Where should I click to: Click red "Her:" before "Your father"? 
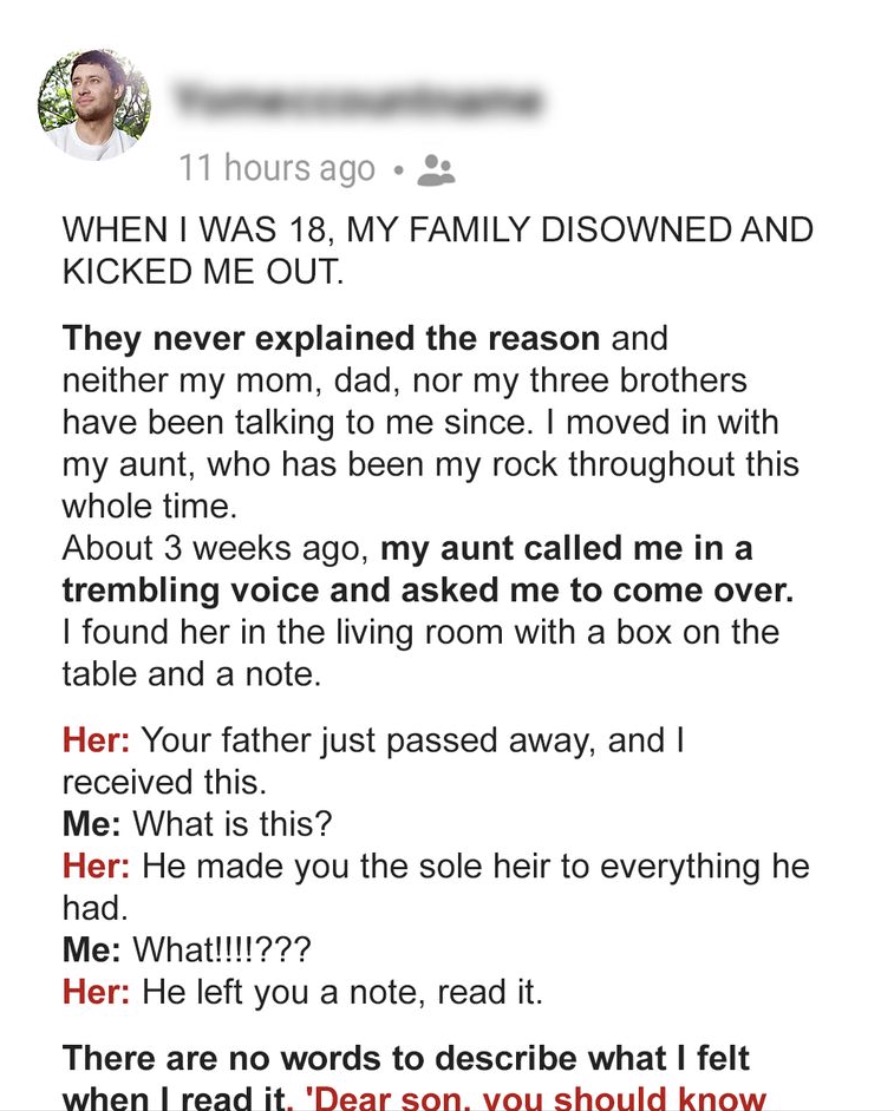pos(96,741)
